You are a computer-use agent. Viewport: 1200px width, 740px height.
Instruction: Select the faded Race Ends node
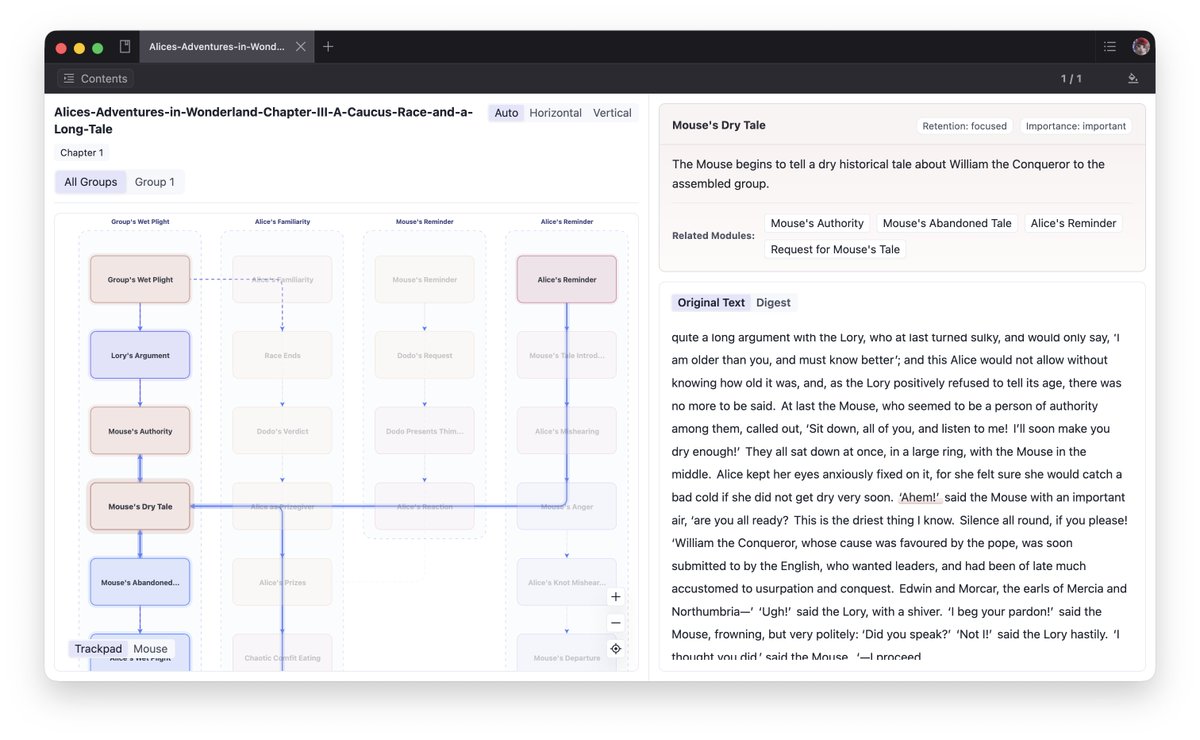(x=282, y=356)
